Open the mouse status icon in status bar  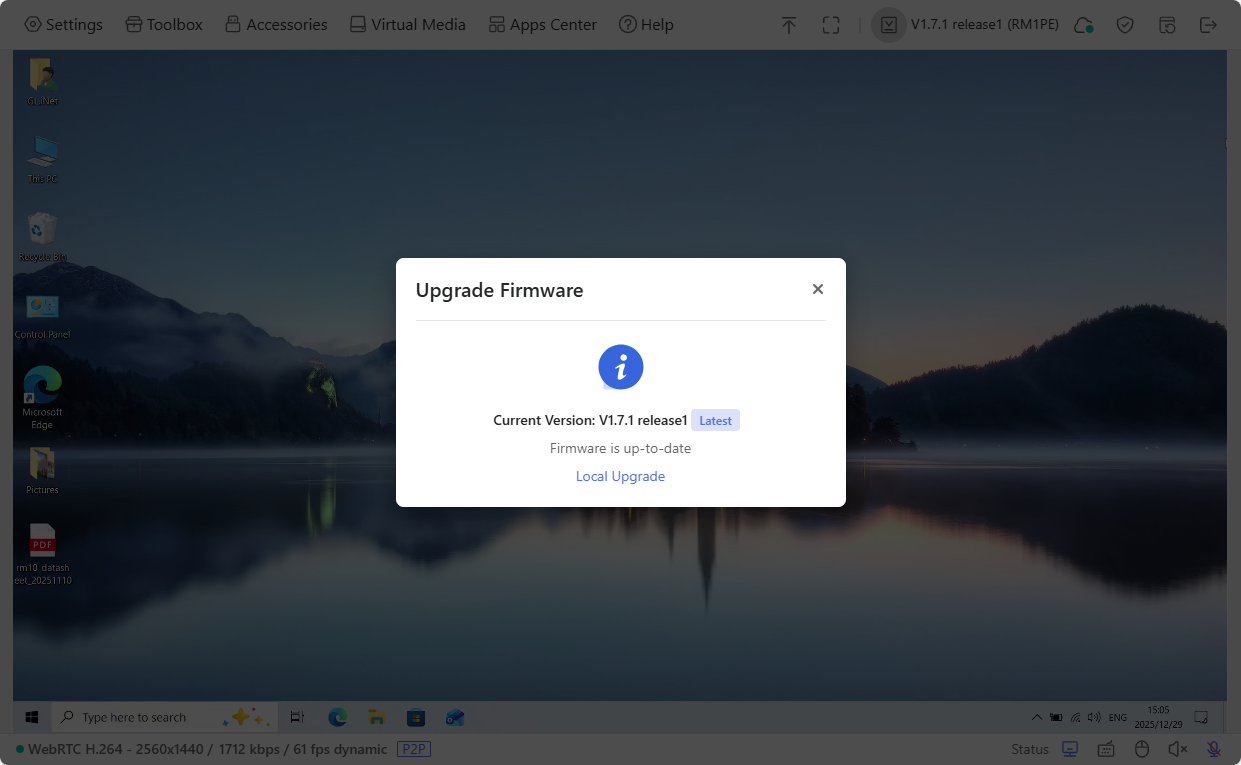click(x=1141, y=748)
